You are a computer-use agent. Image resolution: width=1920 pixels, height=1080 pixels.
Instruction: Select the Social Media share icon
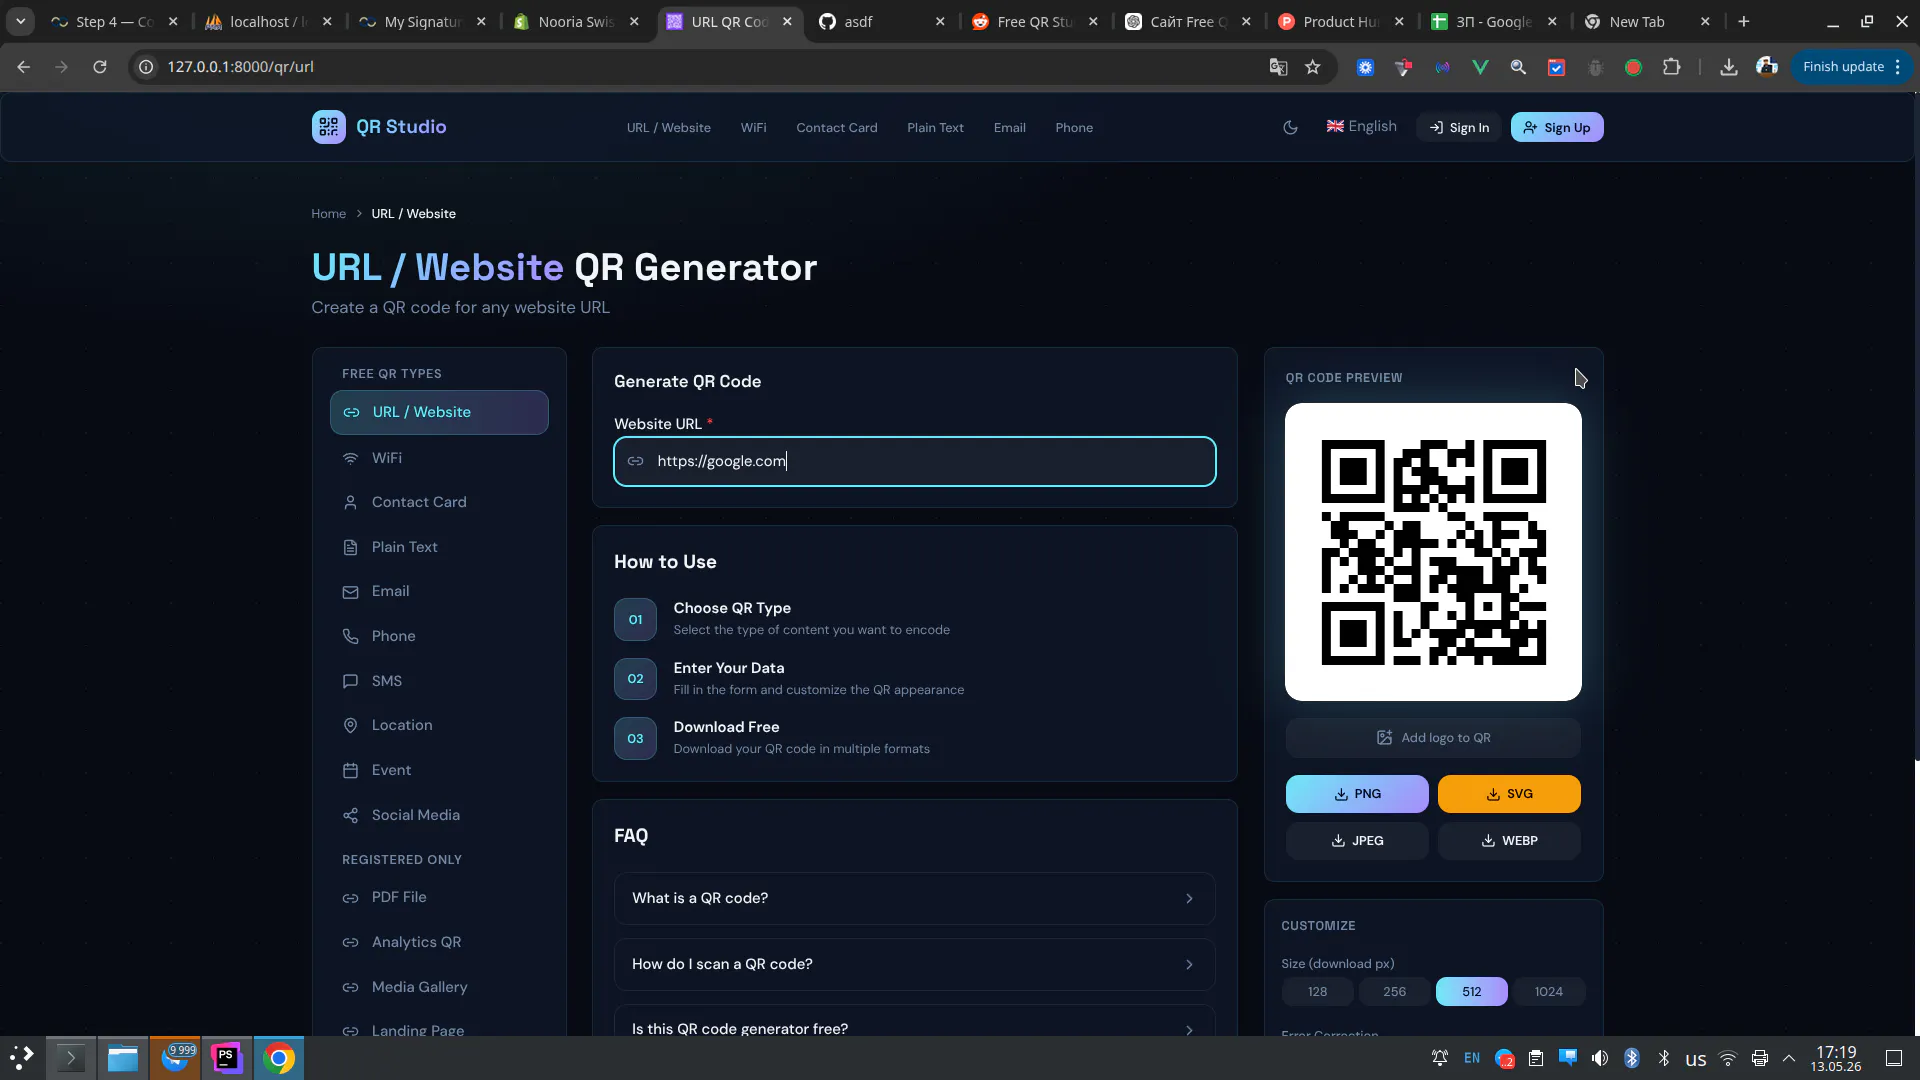350,816
